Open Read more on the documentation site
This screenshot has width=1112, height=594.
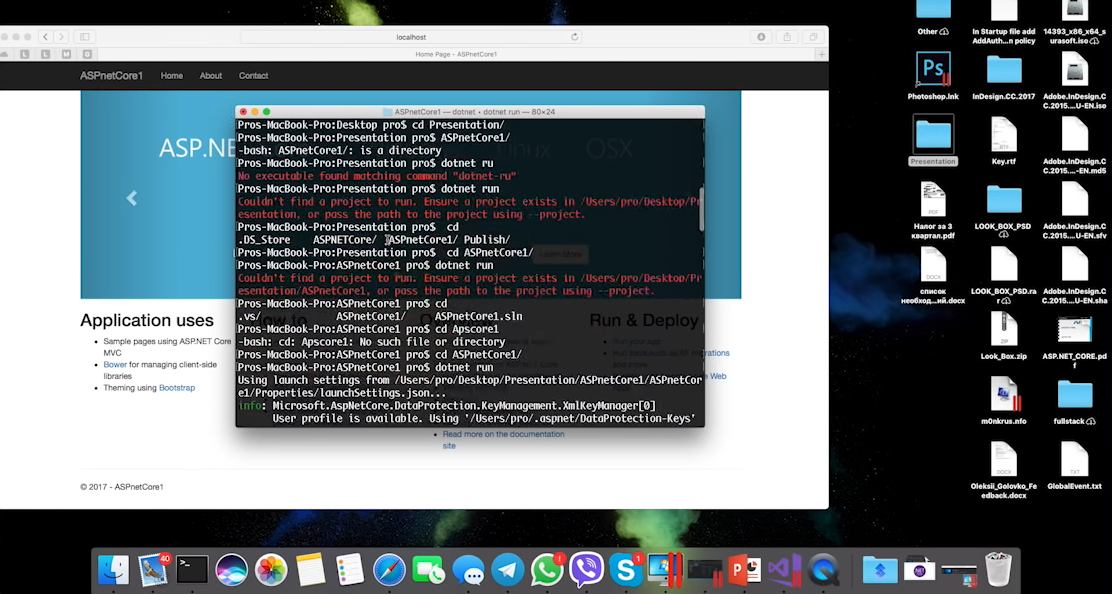point(504,439)
